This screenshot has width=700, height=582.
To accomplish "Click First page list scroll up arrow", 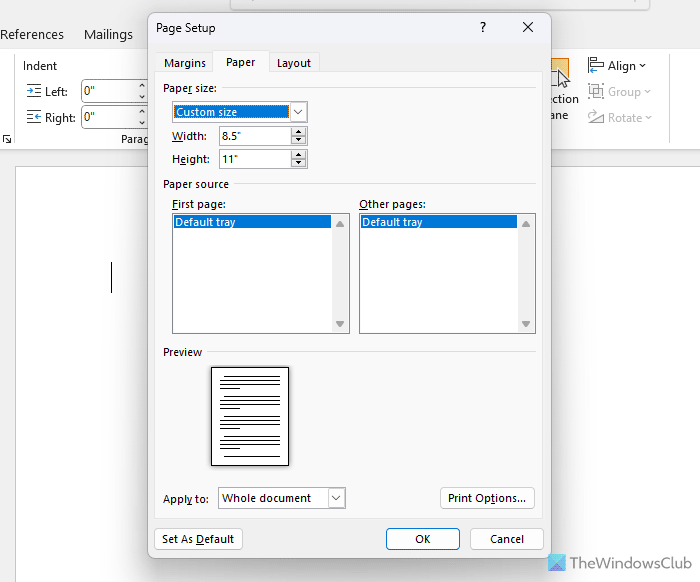I will 340,224.
